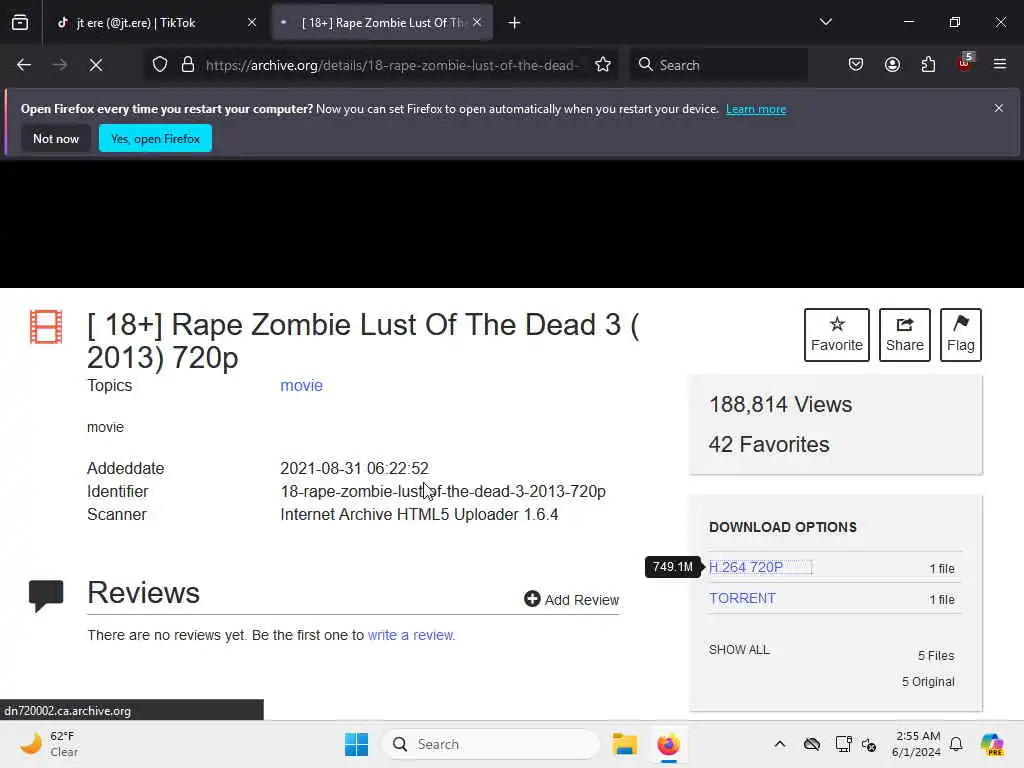
Task: Click the movie topic link
Action: (x=302, y=385)
